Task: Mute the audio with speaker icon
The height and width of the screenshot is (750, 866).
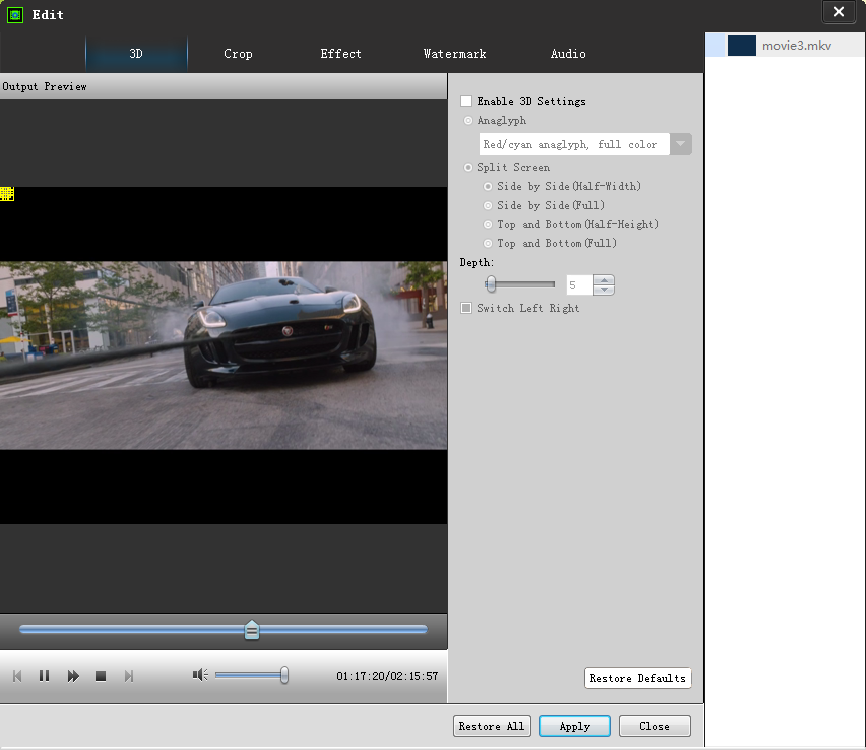Action: pyautogui.click(x=200, y=675)
